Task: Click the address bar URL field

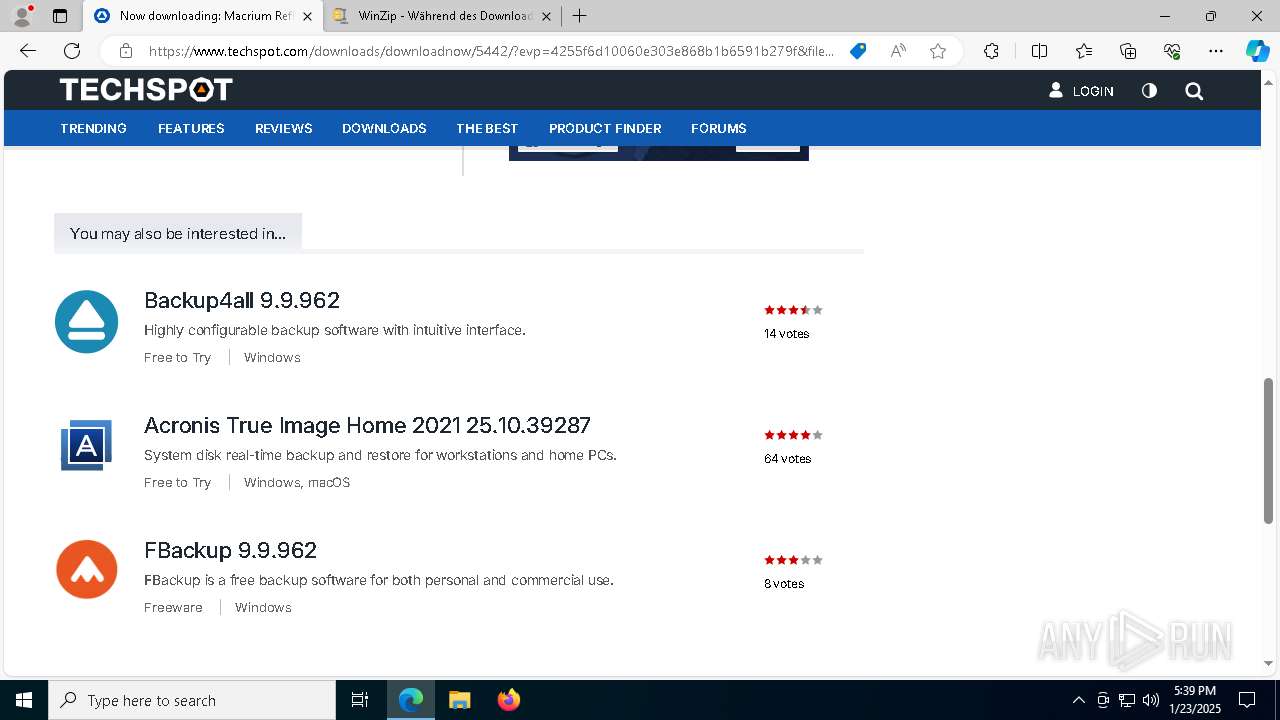Action: coord(490,51)
